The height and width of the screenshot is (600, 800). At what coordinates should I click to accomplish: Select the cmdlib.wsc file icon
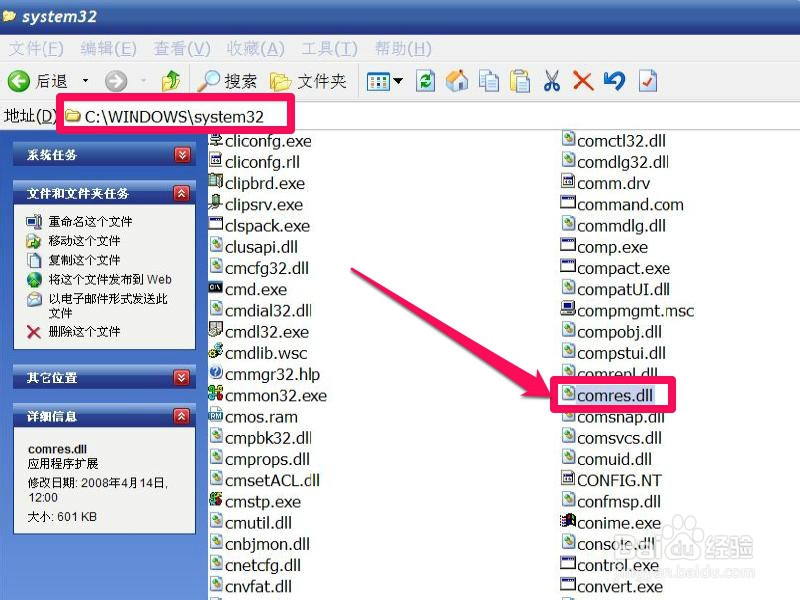click(x=215, y=352)
